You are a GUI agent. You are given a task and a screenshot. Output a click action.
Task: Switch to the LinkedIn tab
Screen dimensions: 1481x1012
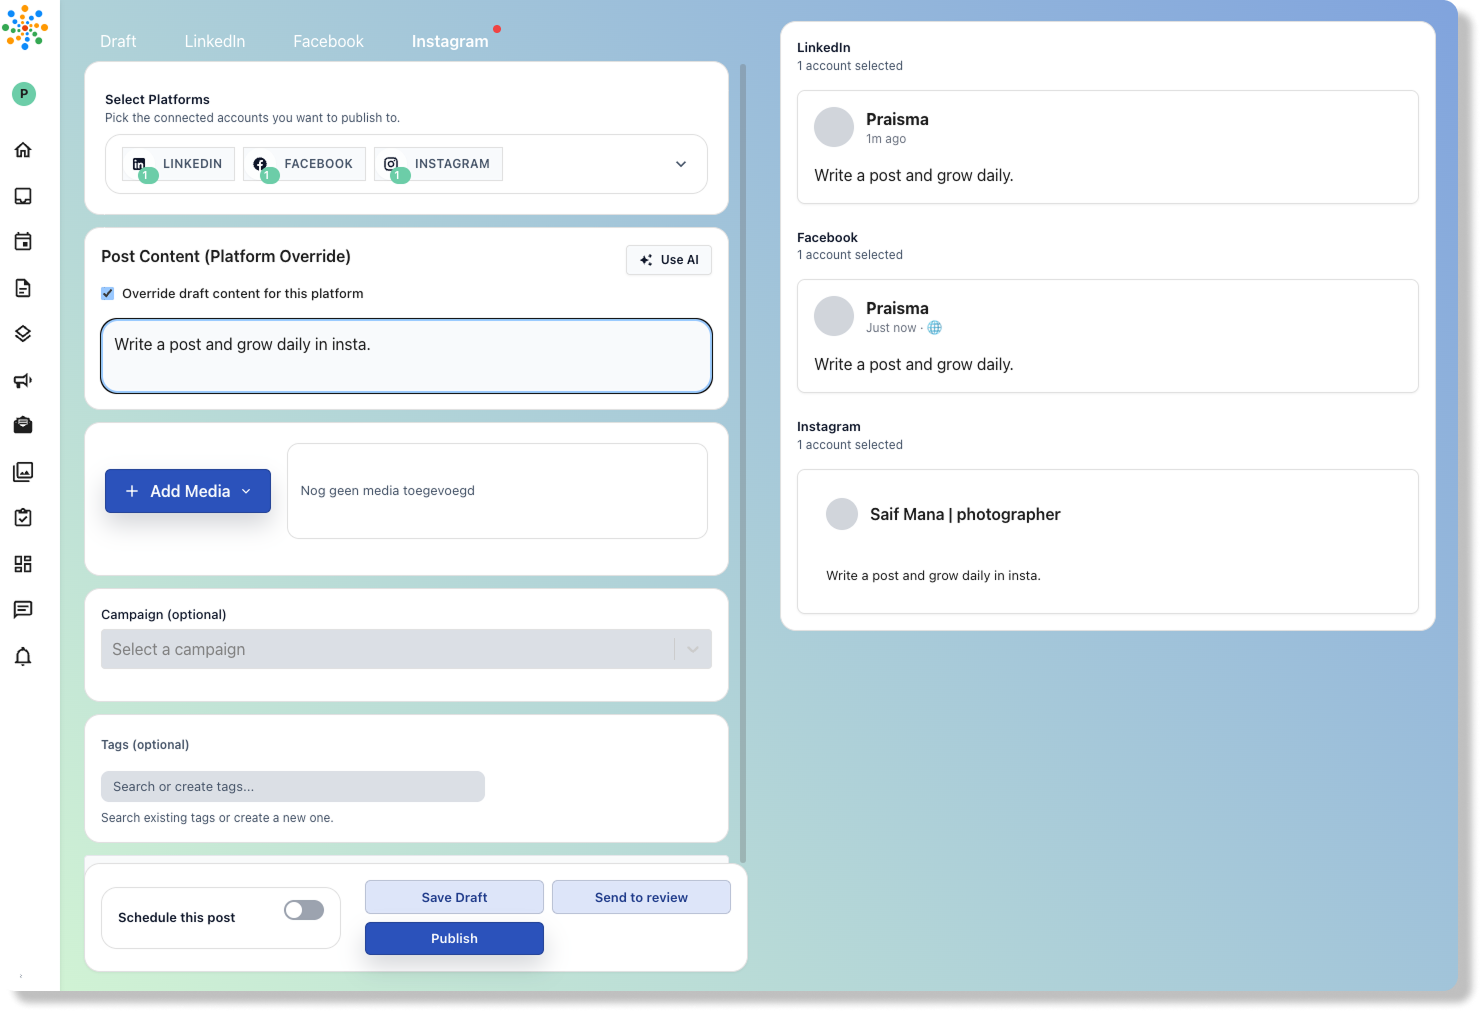[x=215, y=41]
